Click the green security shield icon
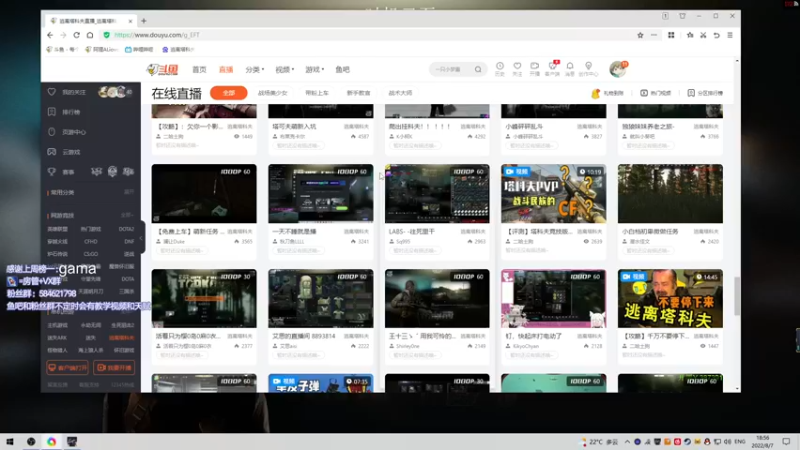The height and width of the screenshot is (450, 800). point(106,35)
